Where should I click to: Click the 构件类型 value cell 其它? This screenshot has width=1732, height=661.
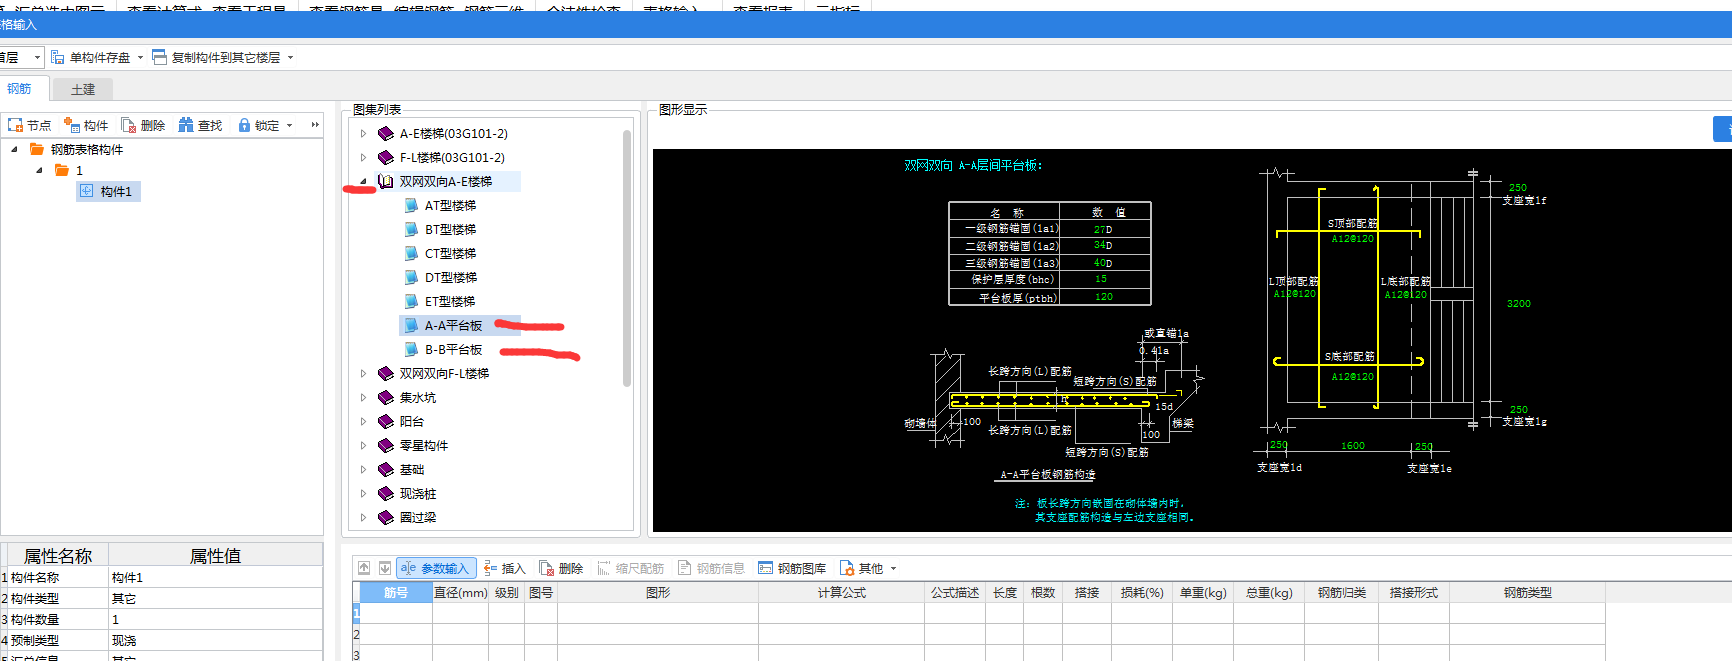click(x=215, y=598)
